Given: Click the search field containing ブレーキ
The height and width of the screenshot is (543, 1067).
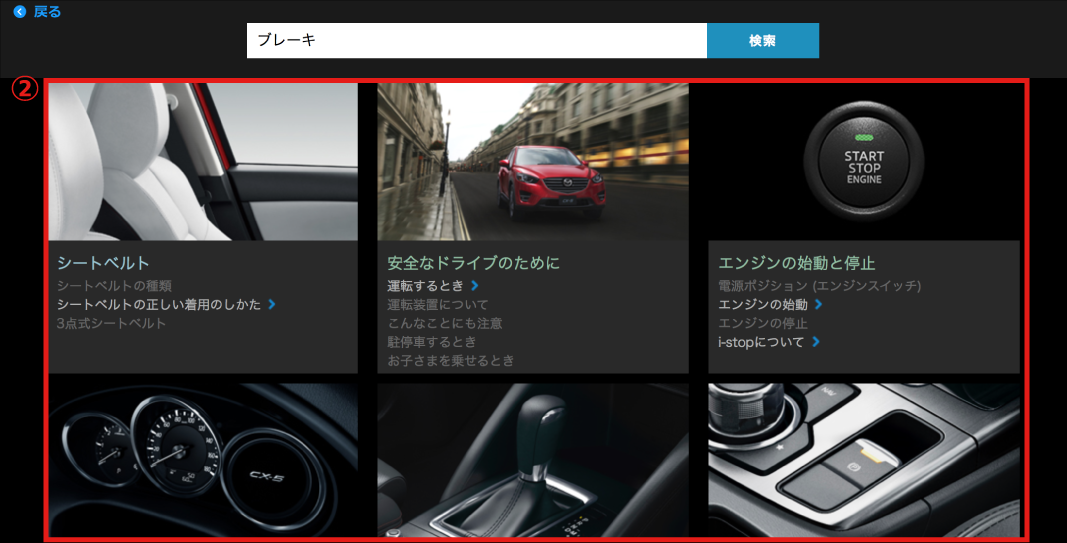Looking at the screenshot, I should point(476,41).
